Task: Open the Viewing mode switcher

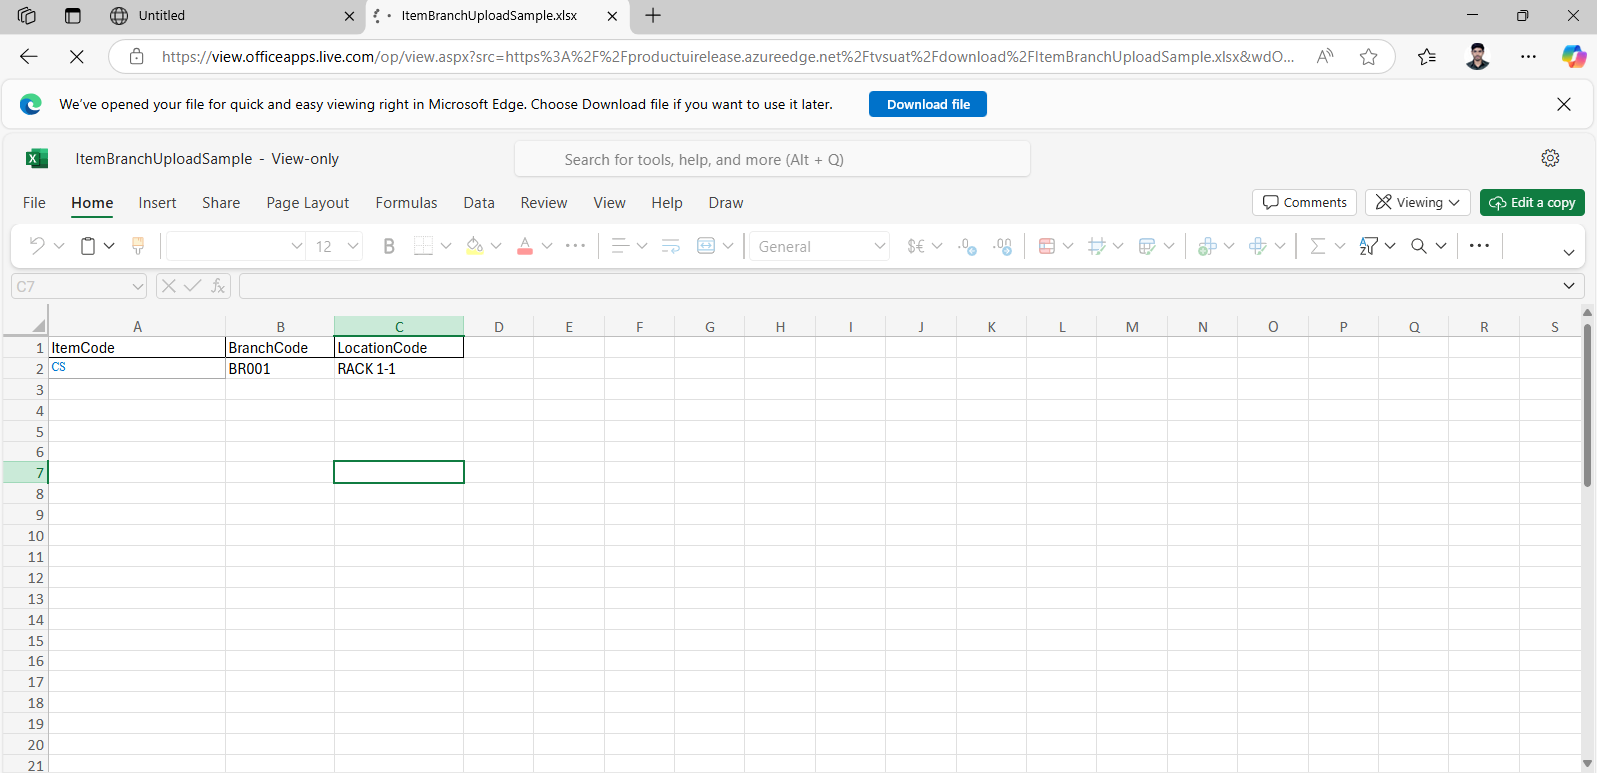Action: click(x=1417, y=202)
